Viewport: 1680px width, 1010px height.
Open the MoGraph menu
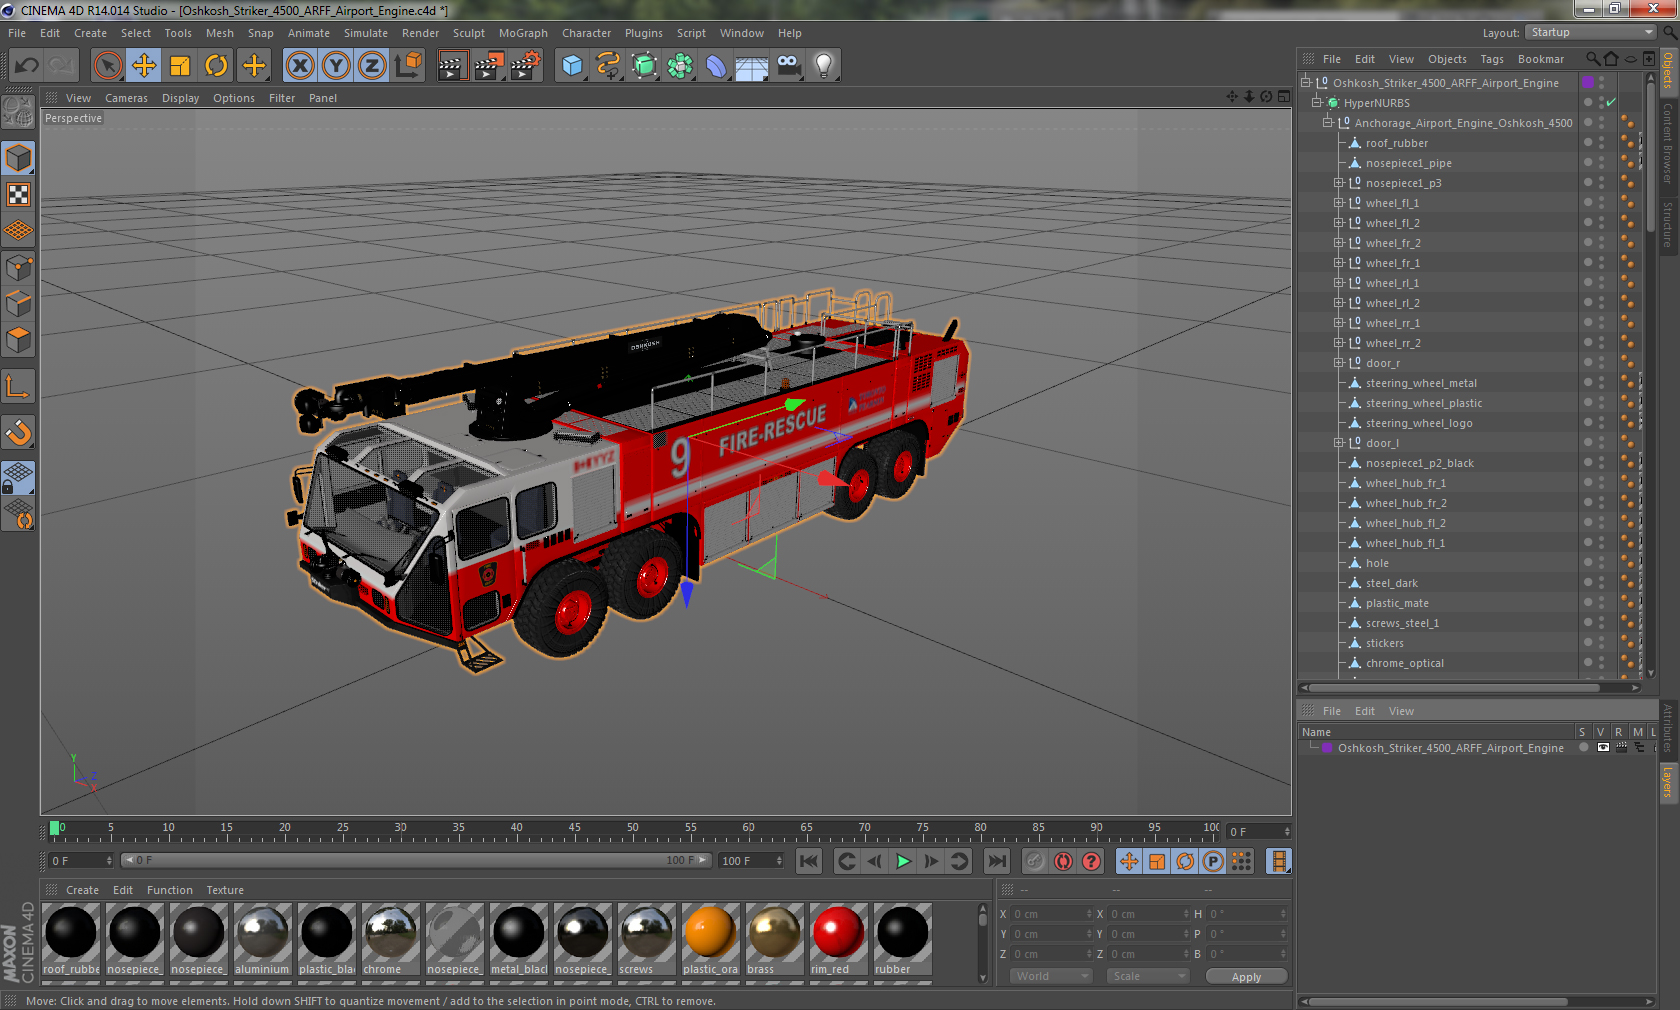[x=523, y=33]
